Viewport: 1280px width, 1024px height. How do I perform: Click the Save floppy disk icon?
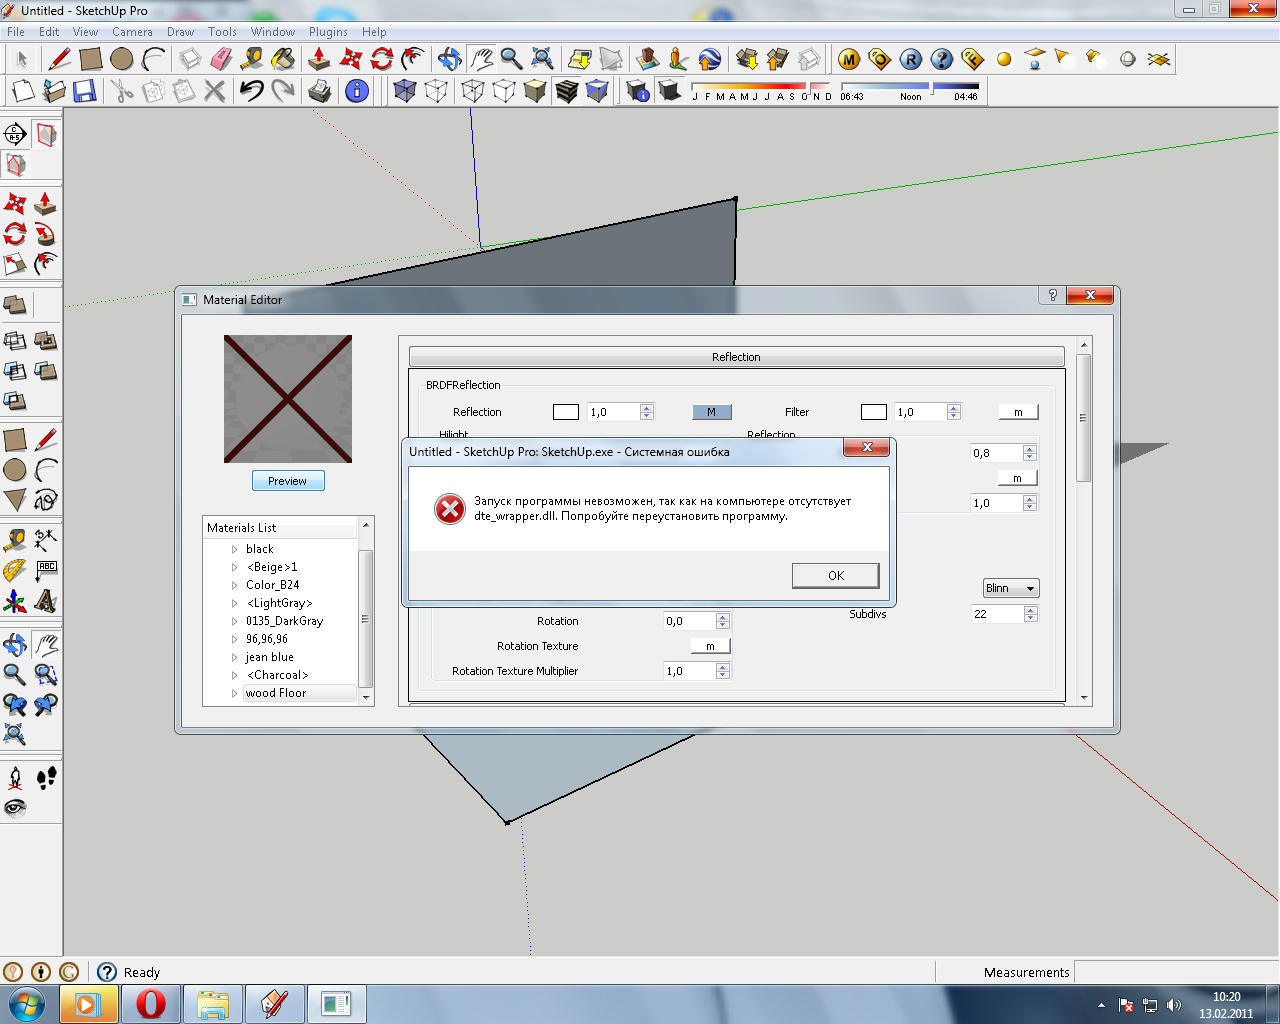(85, 92)
